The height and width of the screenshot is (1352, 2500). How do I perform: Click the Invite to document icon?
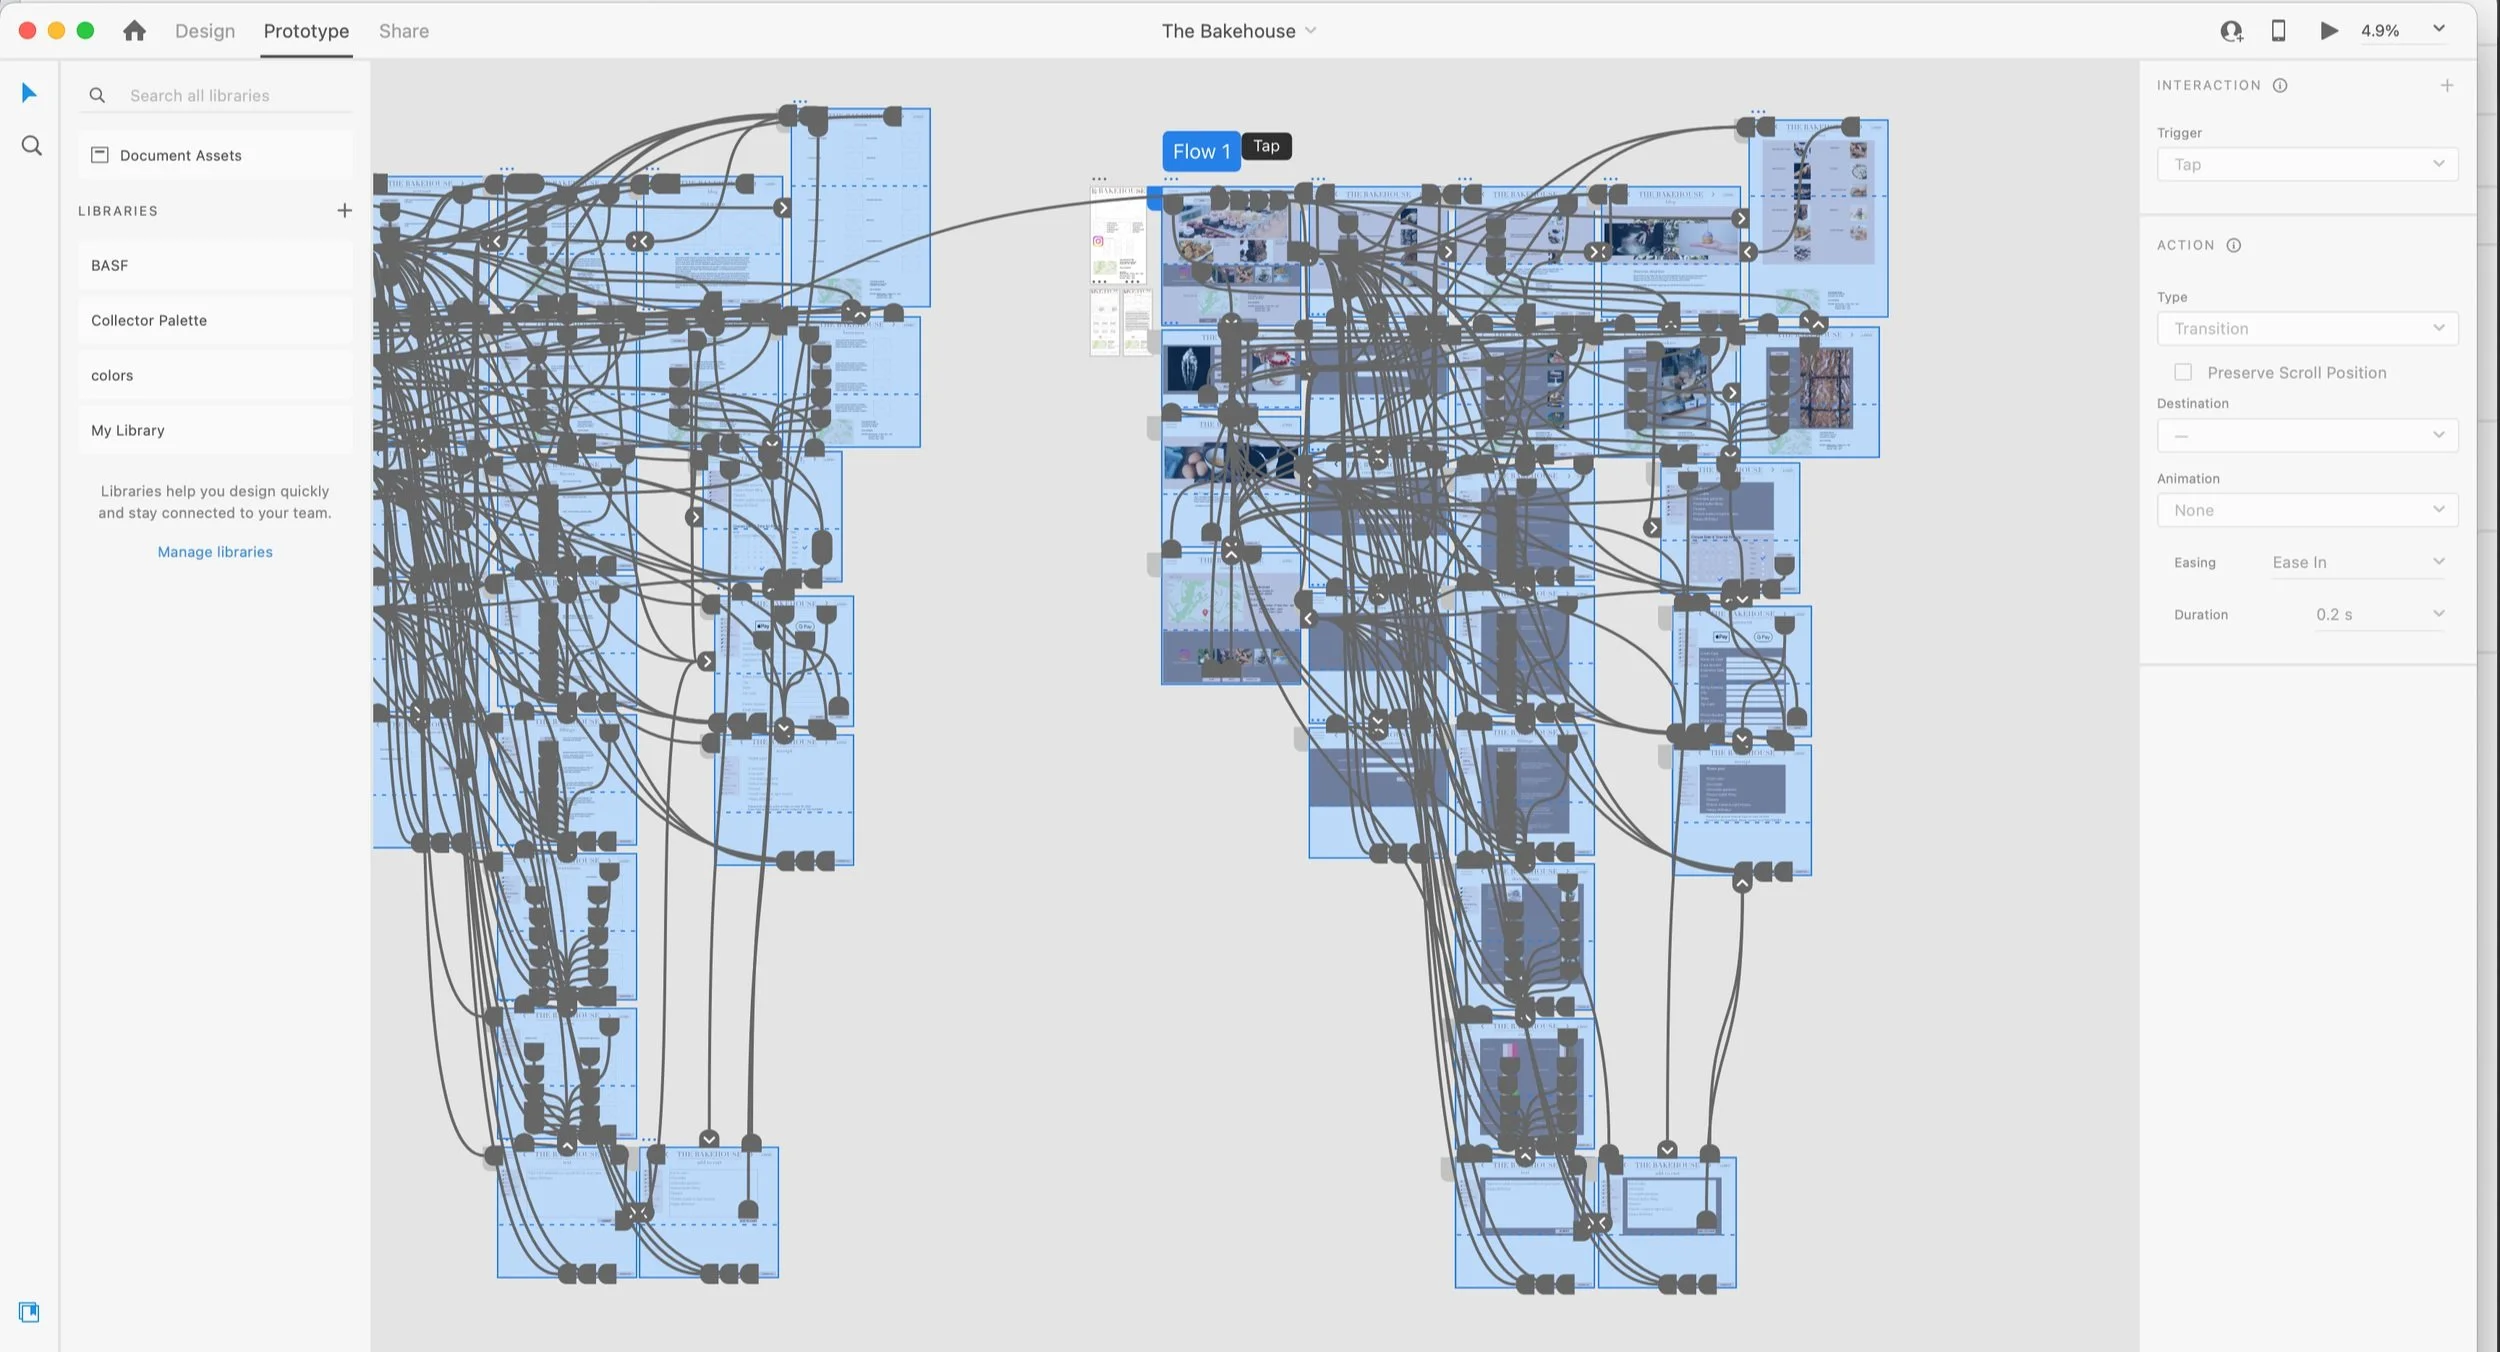coord(2231,31)
